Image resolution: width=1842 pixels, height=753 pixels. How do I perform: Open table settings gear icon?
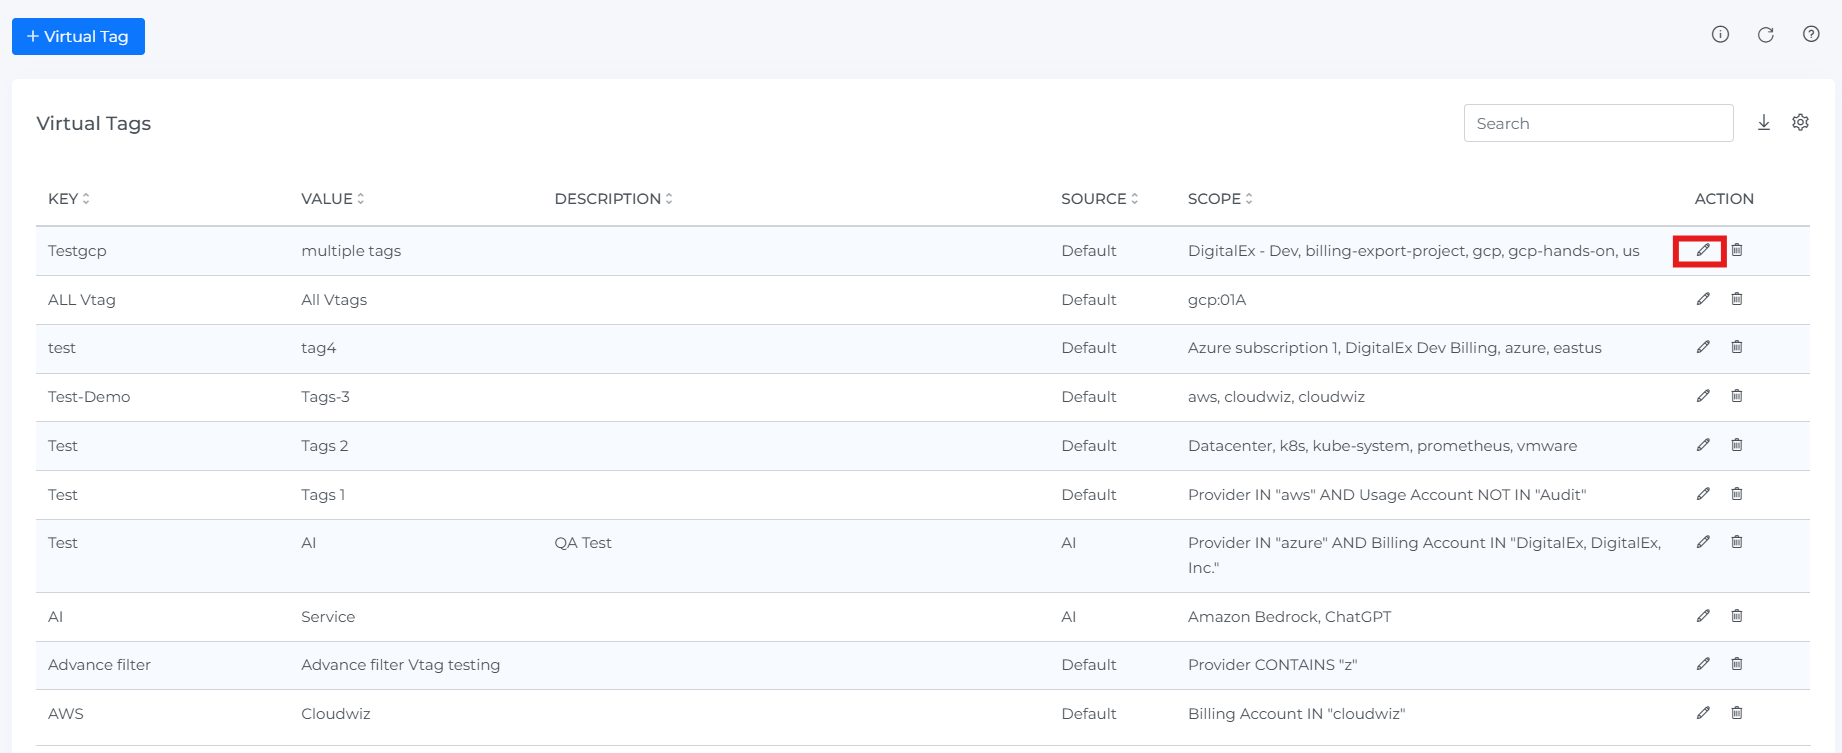[1800, 123]
